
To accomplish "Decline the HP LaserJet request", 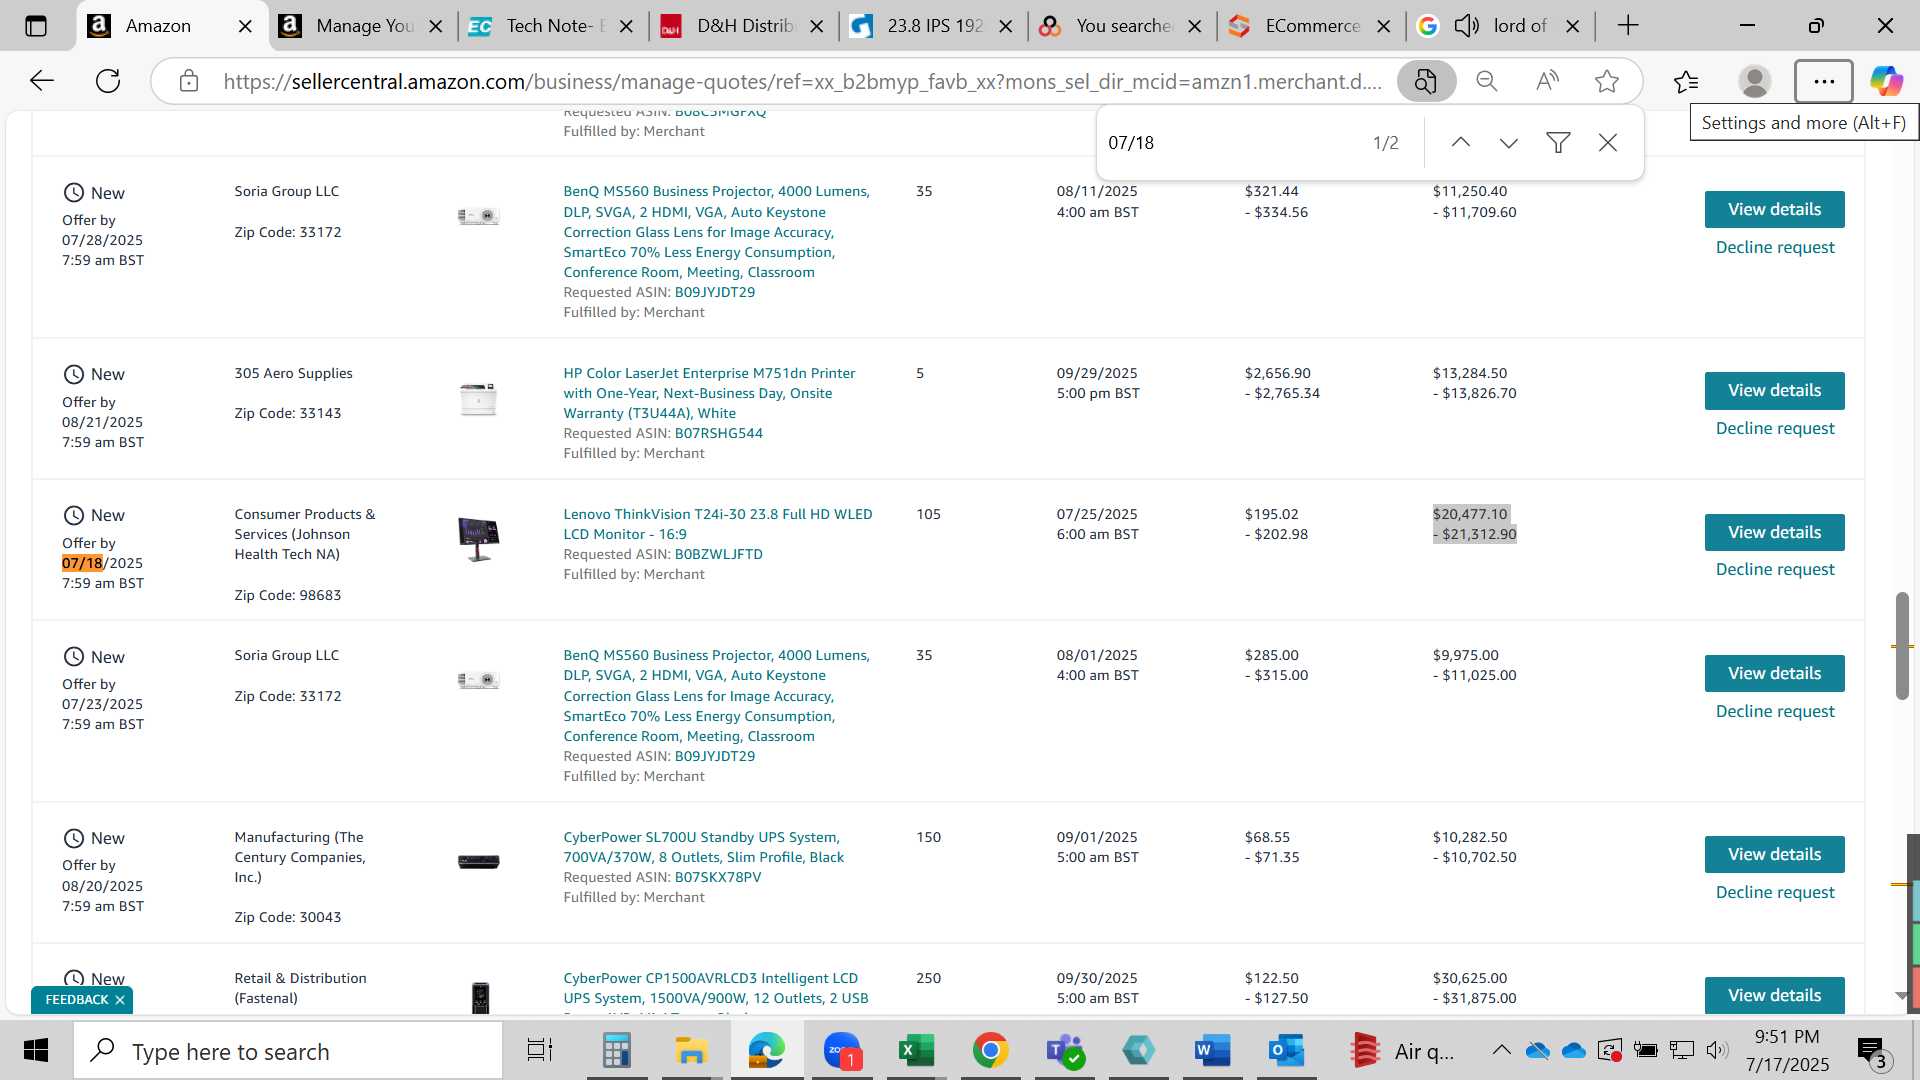I will point(1774,428).
